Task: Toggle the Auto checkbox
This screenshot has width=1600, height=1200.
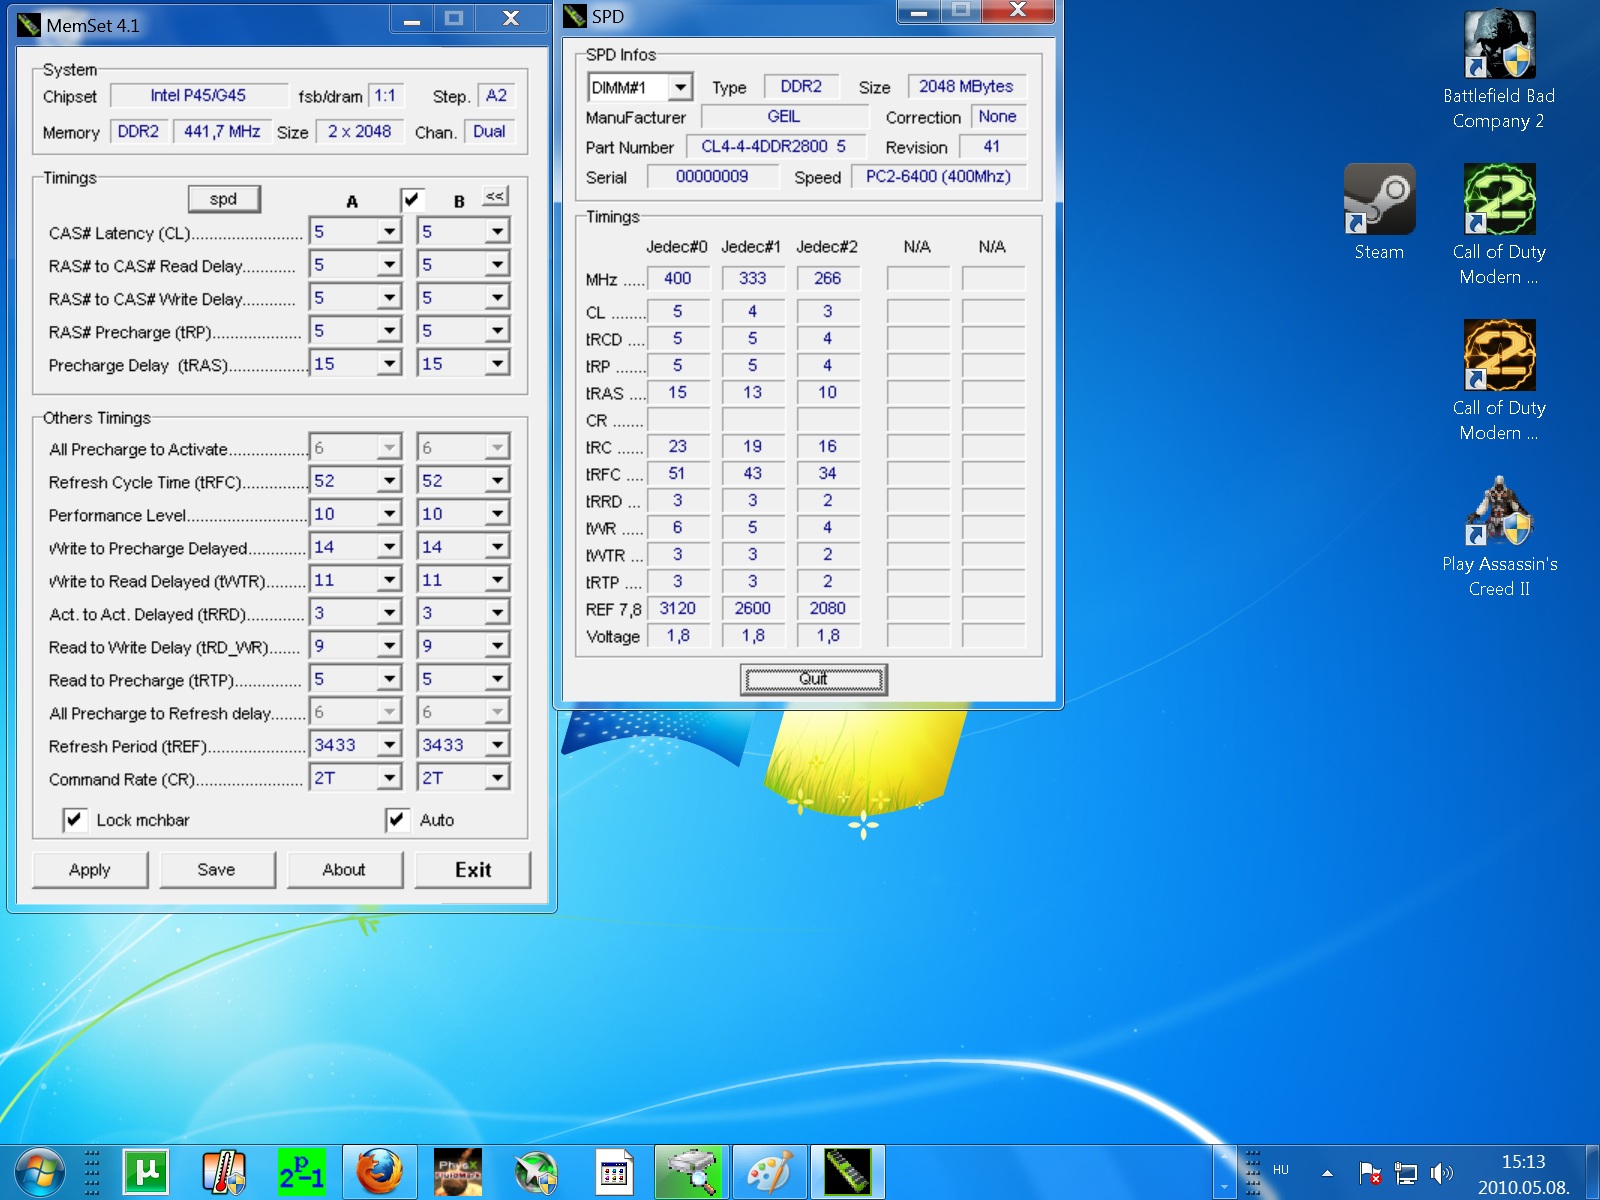Action: [x=397, y=820]
